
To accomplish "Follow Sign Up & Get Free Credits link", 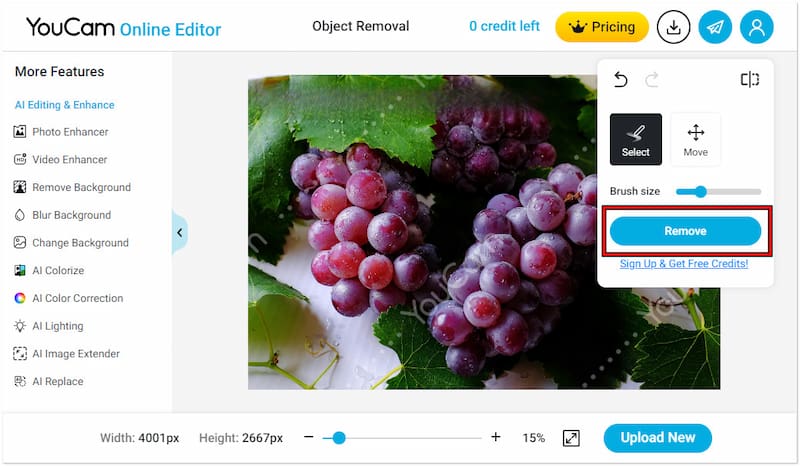I will pyautogui.click(x=684, y=264).
